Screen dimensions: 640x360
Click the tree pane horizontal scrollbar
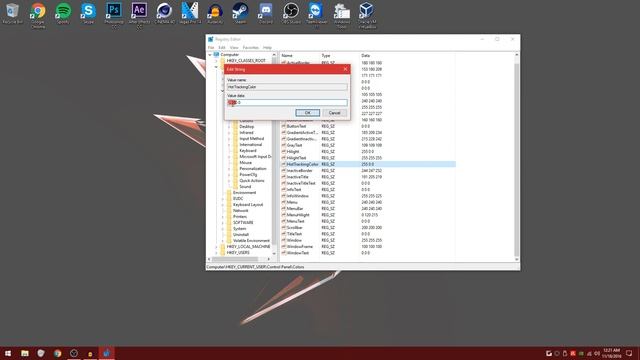pyautogui.click(x=235, y=259)
